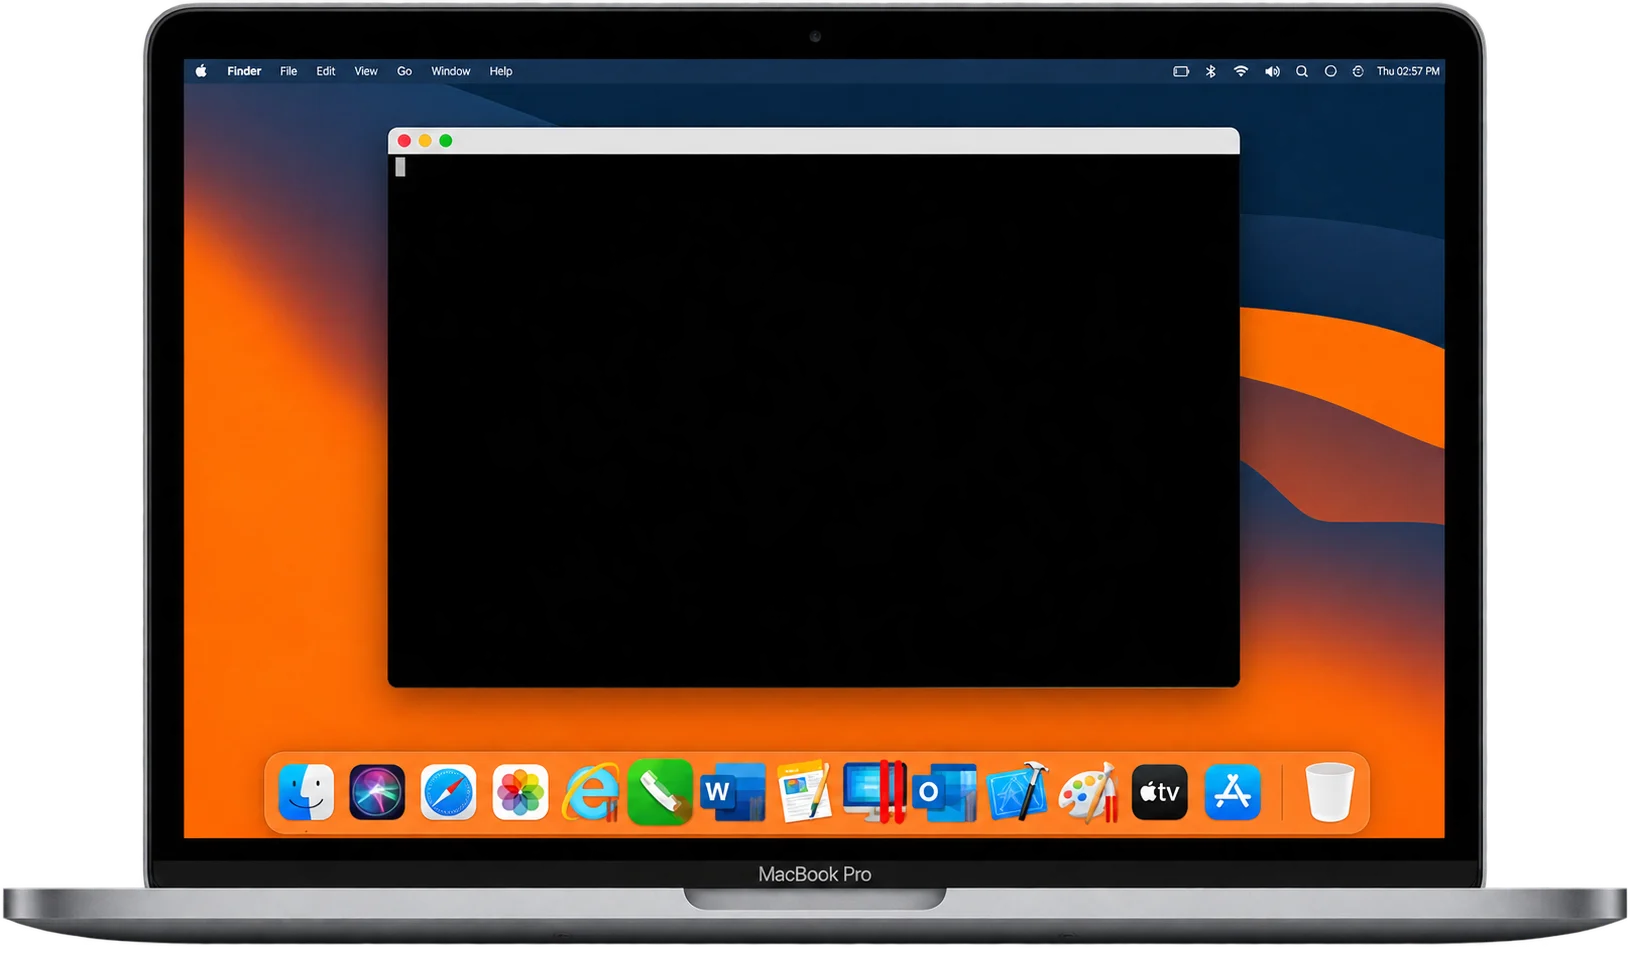The height and width of the screenshot is (965, 1630).
Task: Open the Photos app in Dock
Action: click(x=520, y=792)
